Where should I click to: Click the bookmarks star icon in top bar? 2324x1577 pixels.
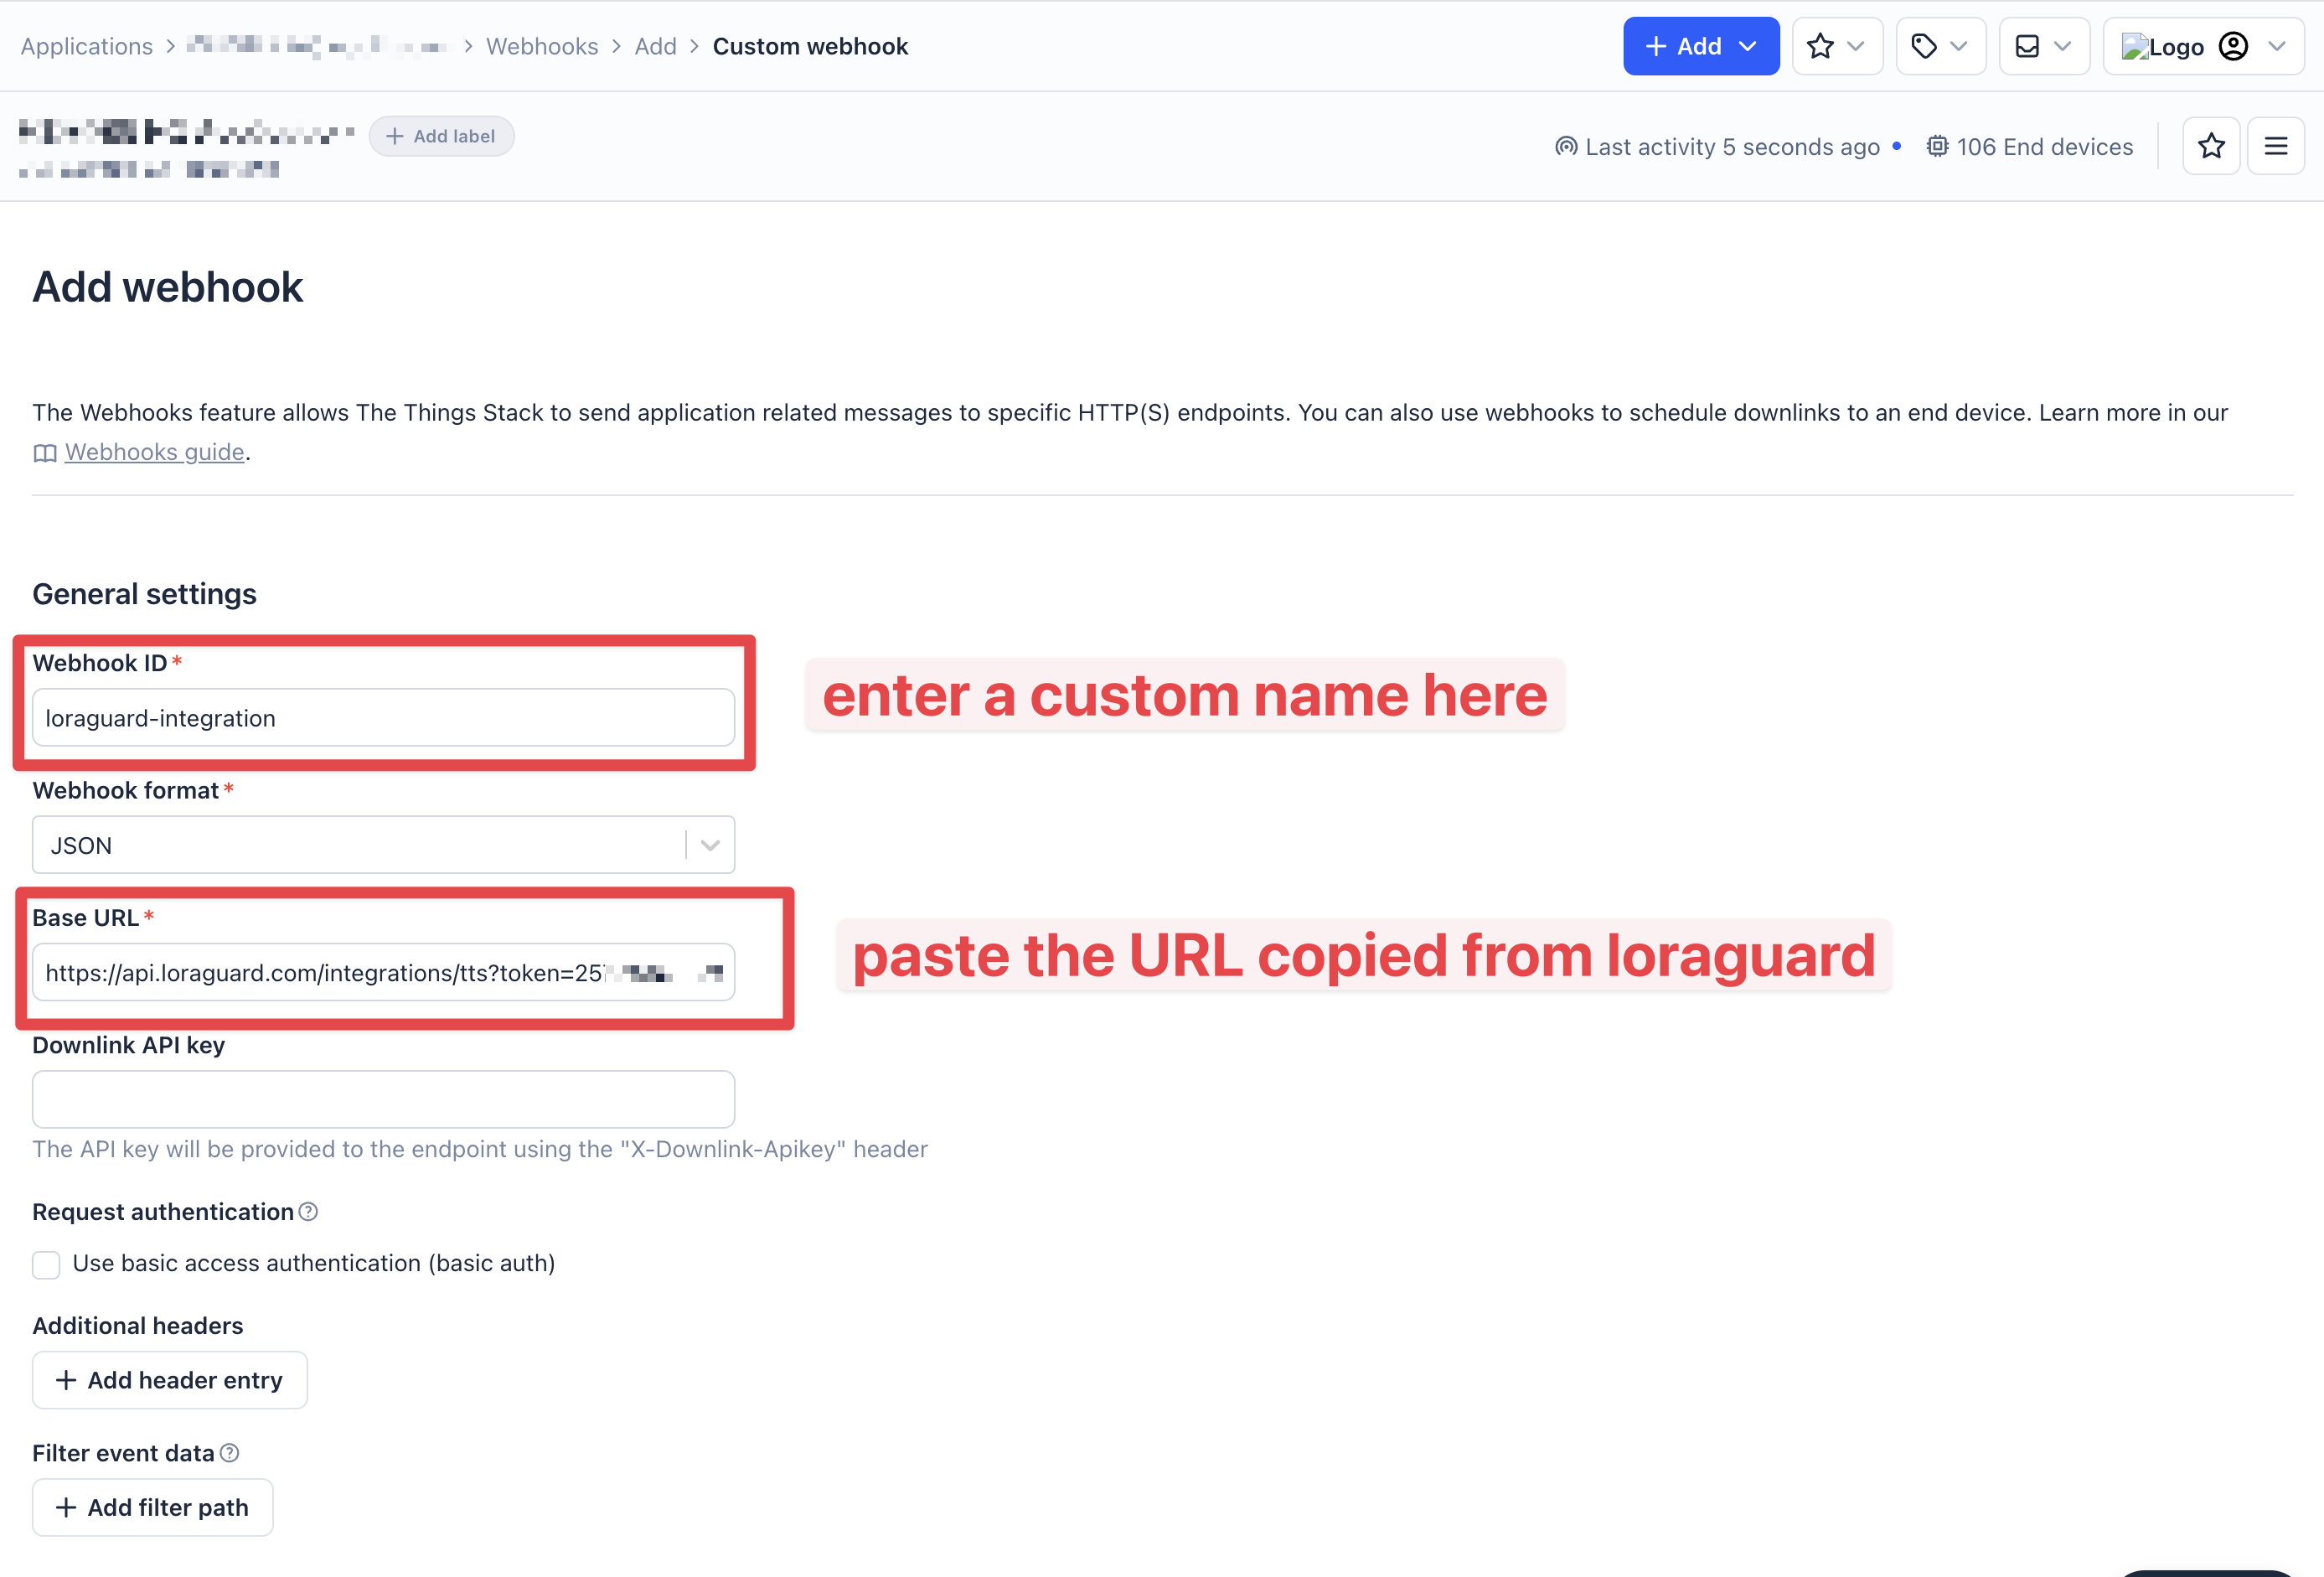point(1820,46)
